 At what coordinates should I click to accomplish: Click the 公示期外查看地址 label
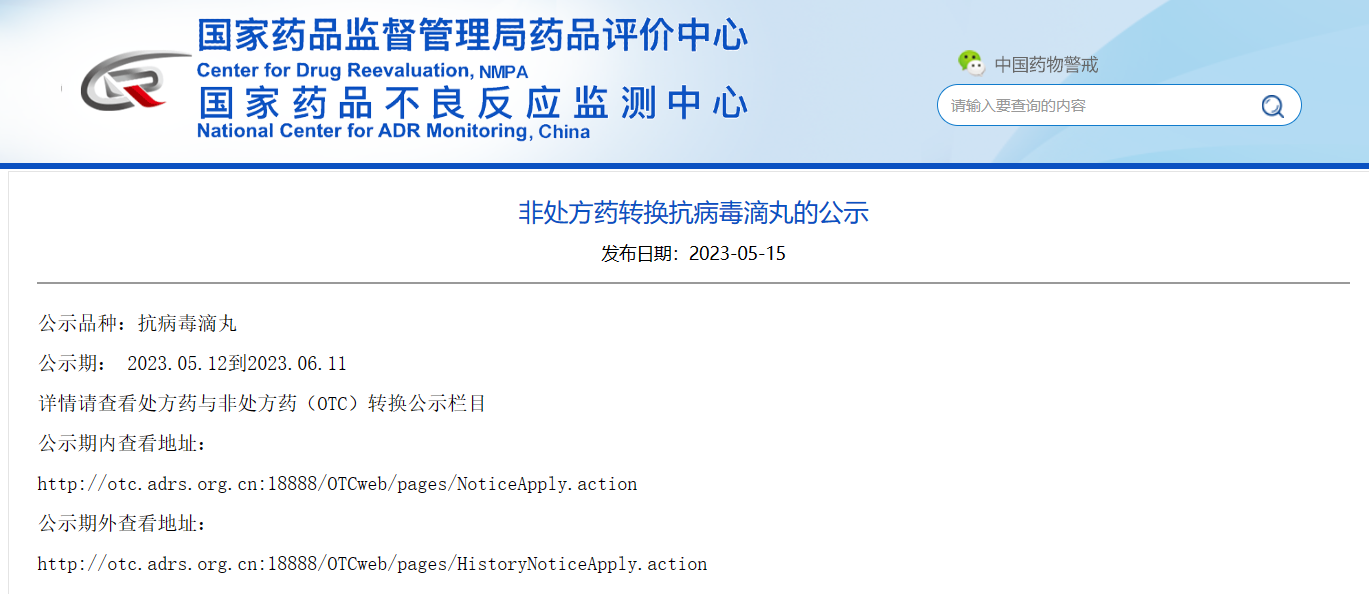pyautogui.click(x=123, y=524)
